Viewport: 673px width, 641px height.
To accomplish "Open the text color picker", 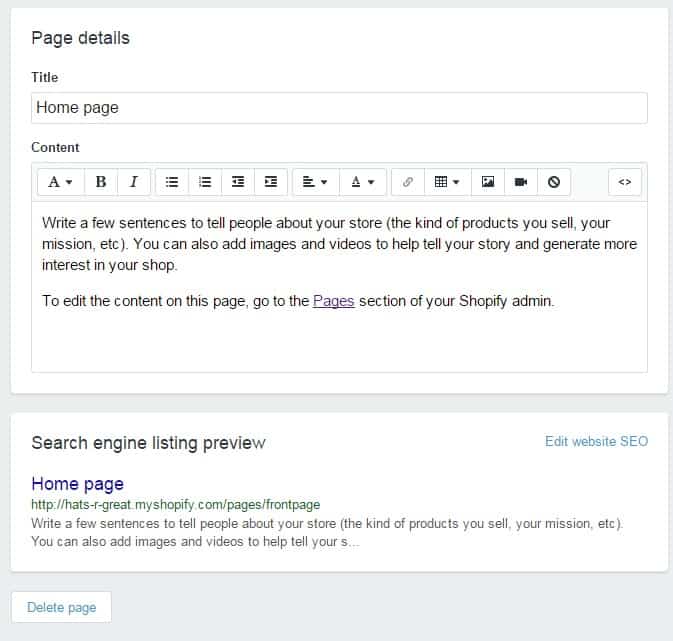I will [363, 182].
